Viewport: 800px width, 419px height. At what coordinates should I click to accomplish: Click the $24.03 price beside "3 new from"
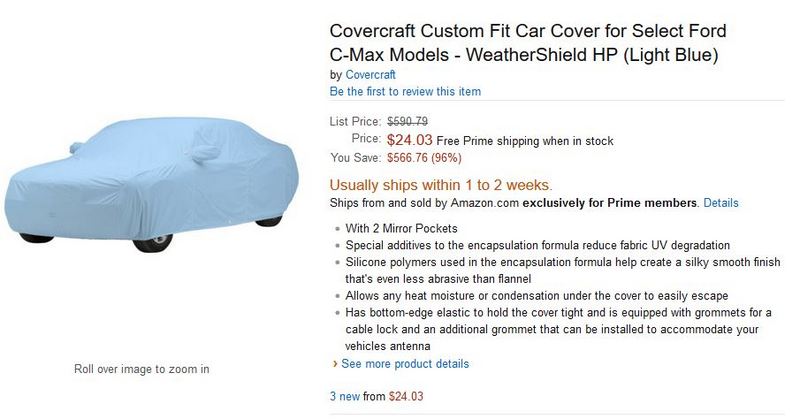pos(406,396)
